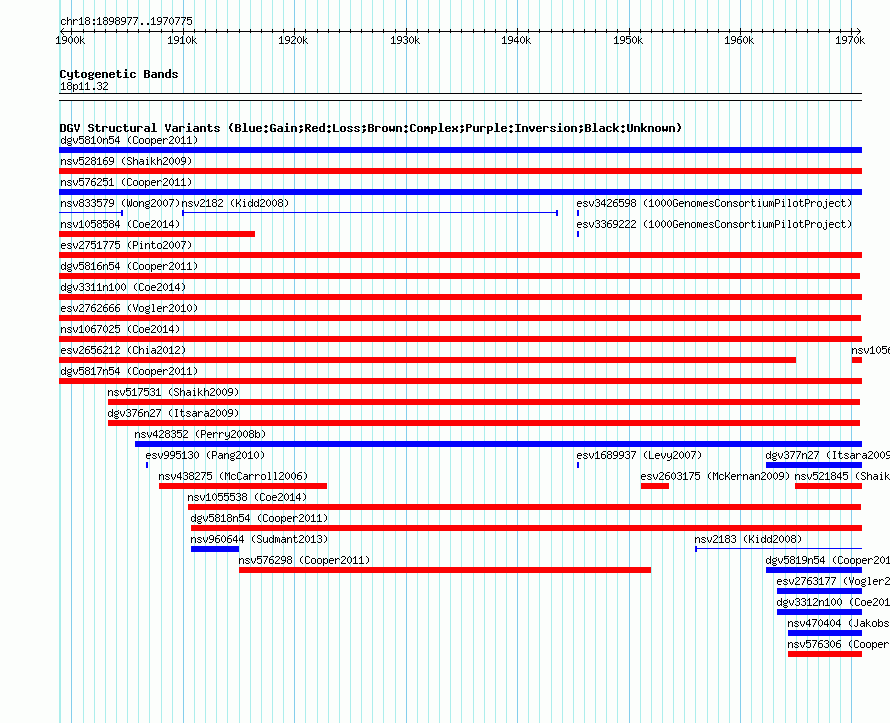Select the esv2656212 (Chia2012) label
The image size is (890, 723).
(123, 350)
